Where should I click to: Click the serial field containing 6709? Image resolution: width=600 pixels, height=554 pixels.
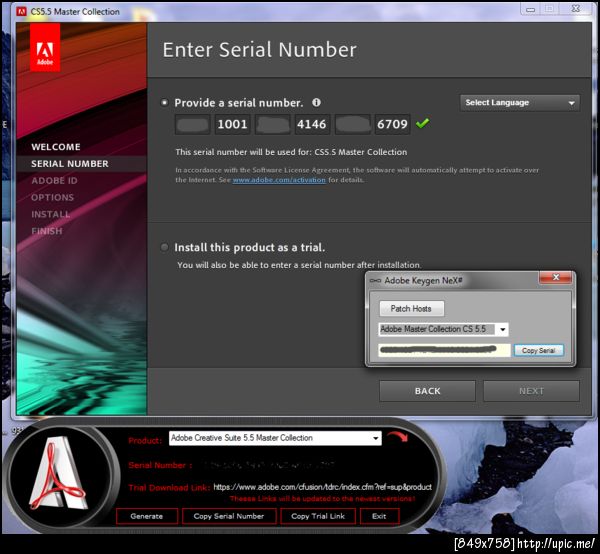tap(392, 124)
